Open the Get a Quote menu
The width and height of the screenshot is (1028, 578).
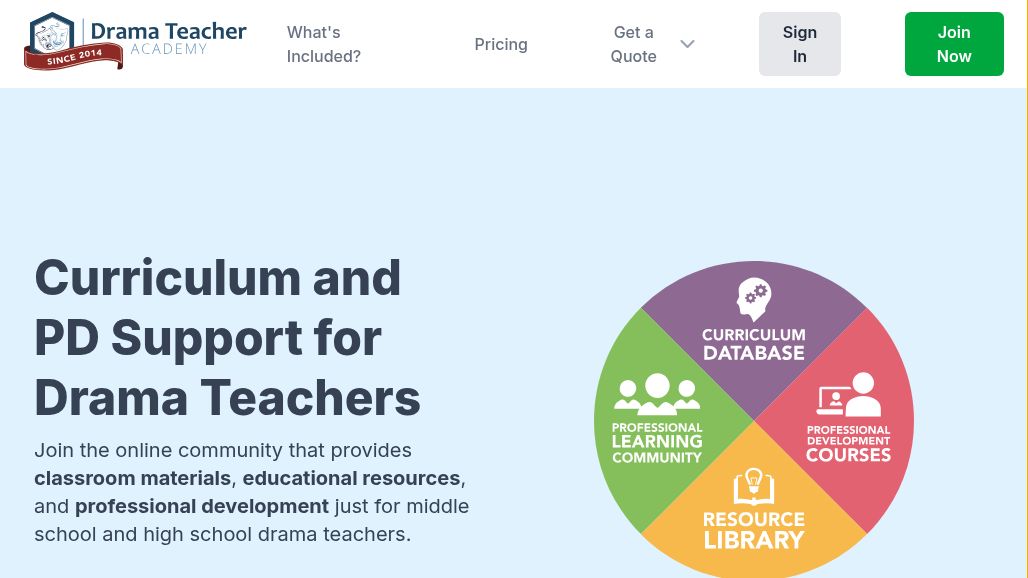click(634, 44)
